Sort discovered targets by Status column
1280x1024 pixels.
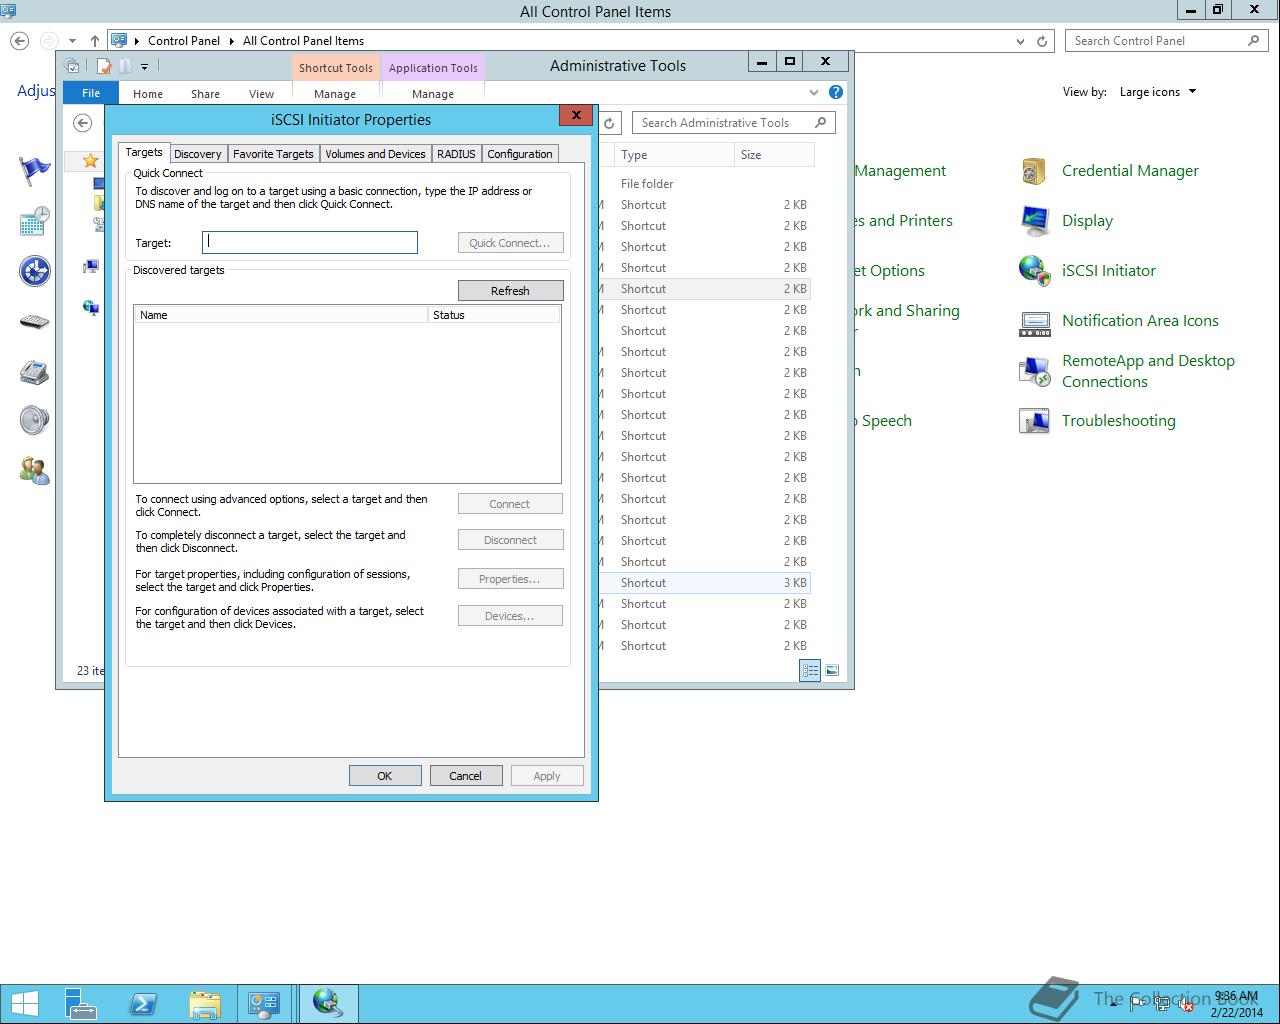coord(494,315)
